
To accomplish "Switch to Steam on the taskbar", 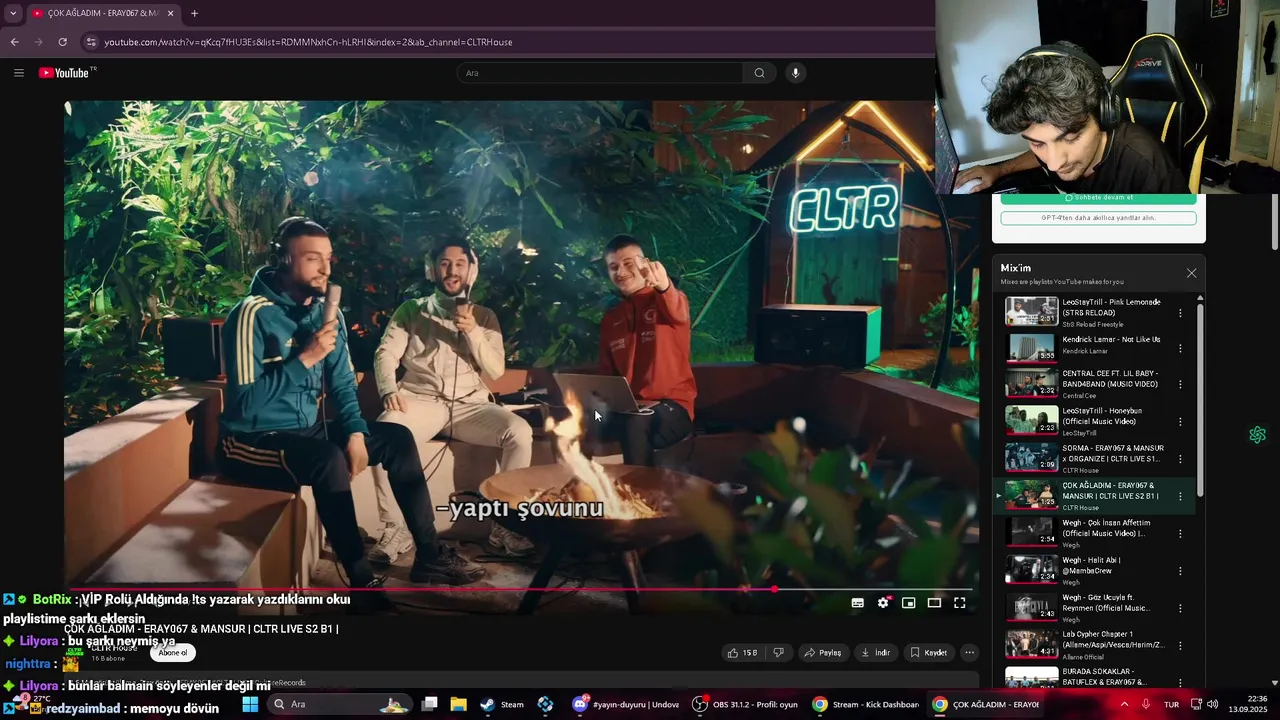I will (x=502, y=704).
